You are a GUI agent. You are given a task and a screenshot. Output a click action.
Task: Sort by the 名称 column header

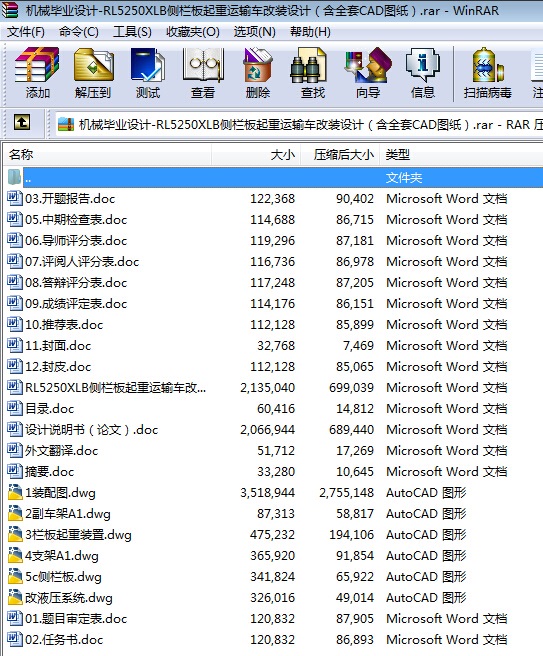[108, 155]
